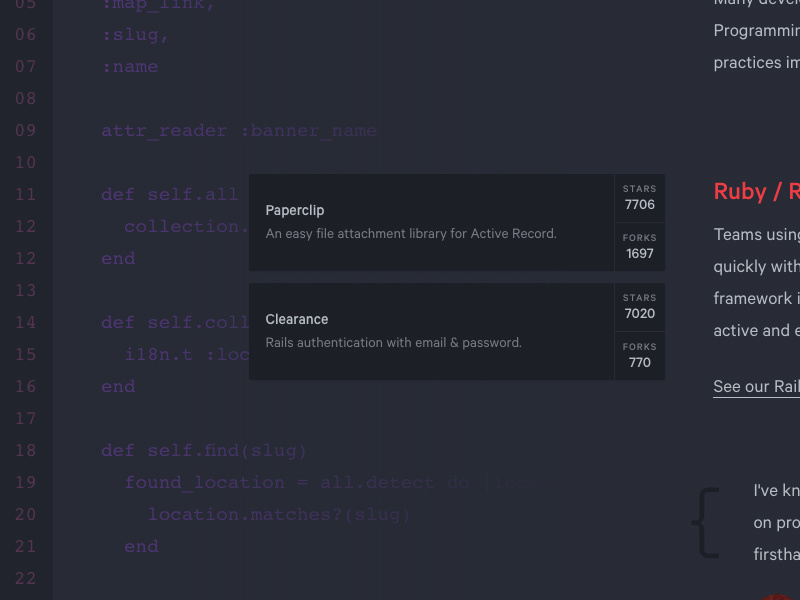Image resolution: width=800 pixels, height=600 pixels.
Task: Click the curly brace quote ornament
Action: click(706, 521)
